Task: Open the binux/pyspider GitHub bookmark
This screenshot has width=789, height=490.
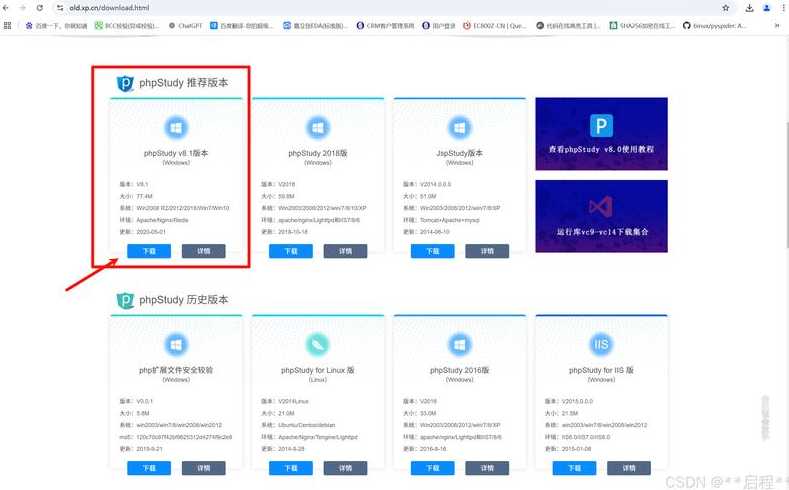Action: pyautogui.click(x=715, y=26)
